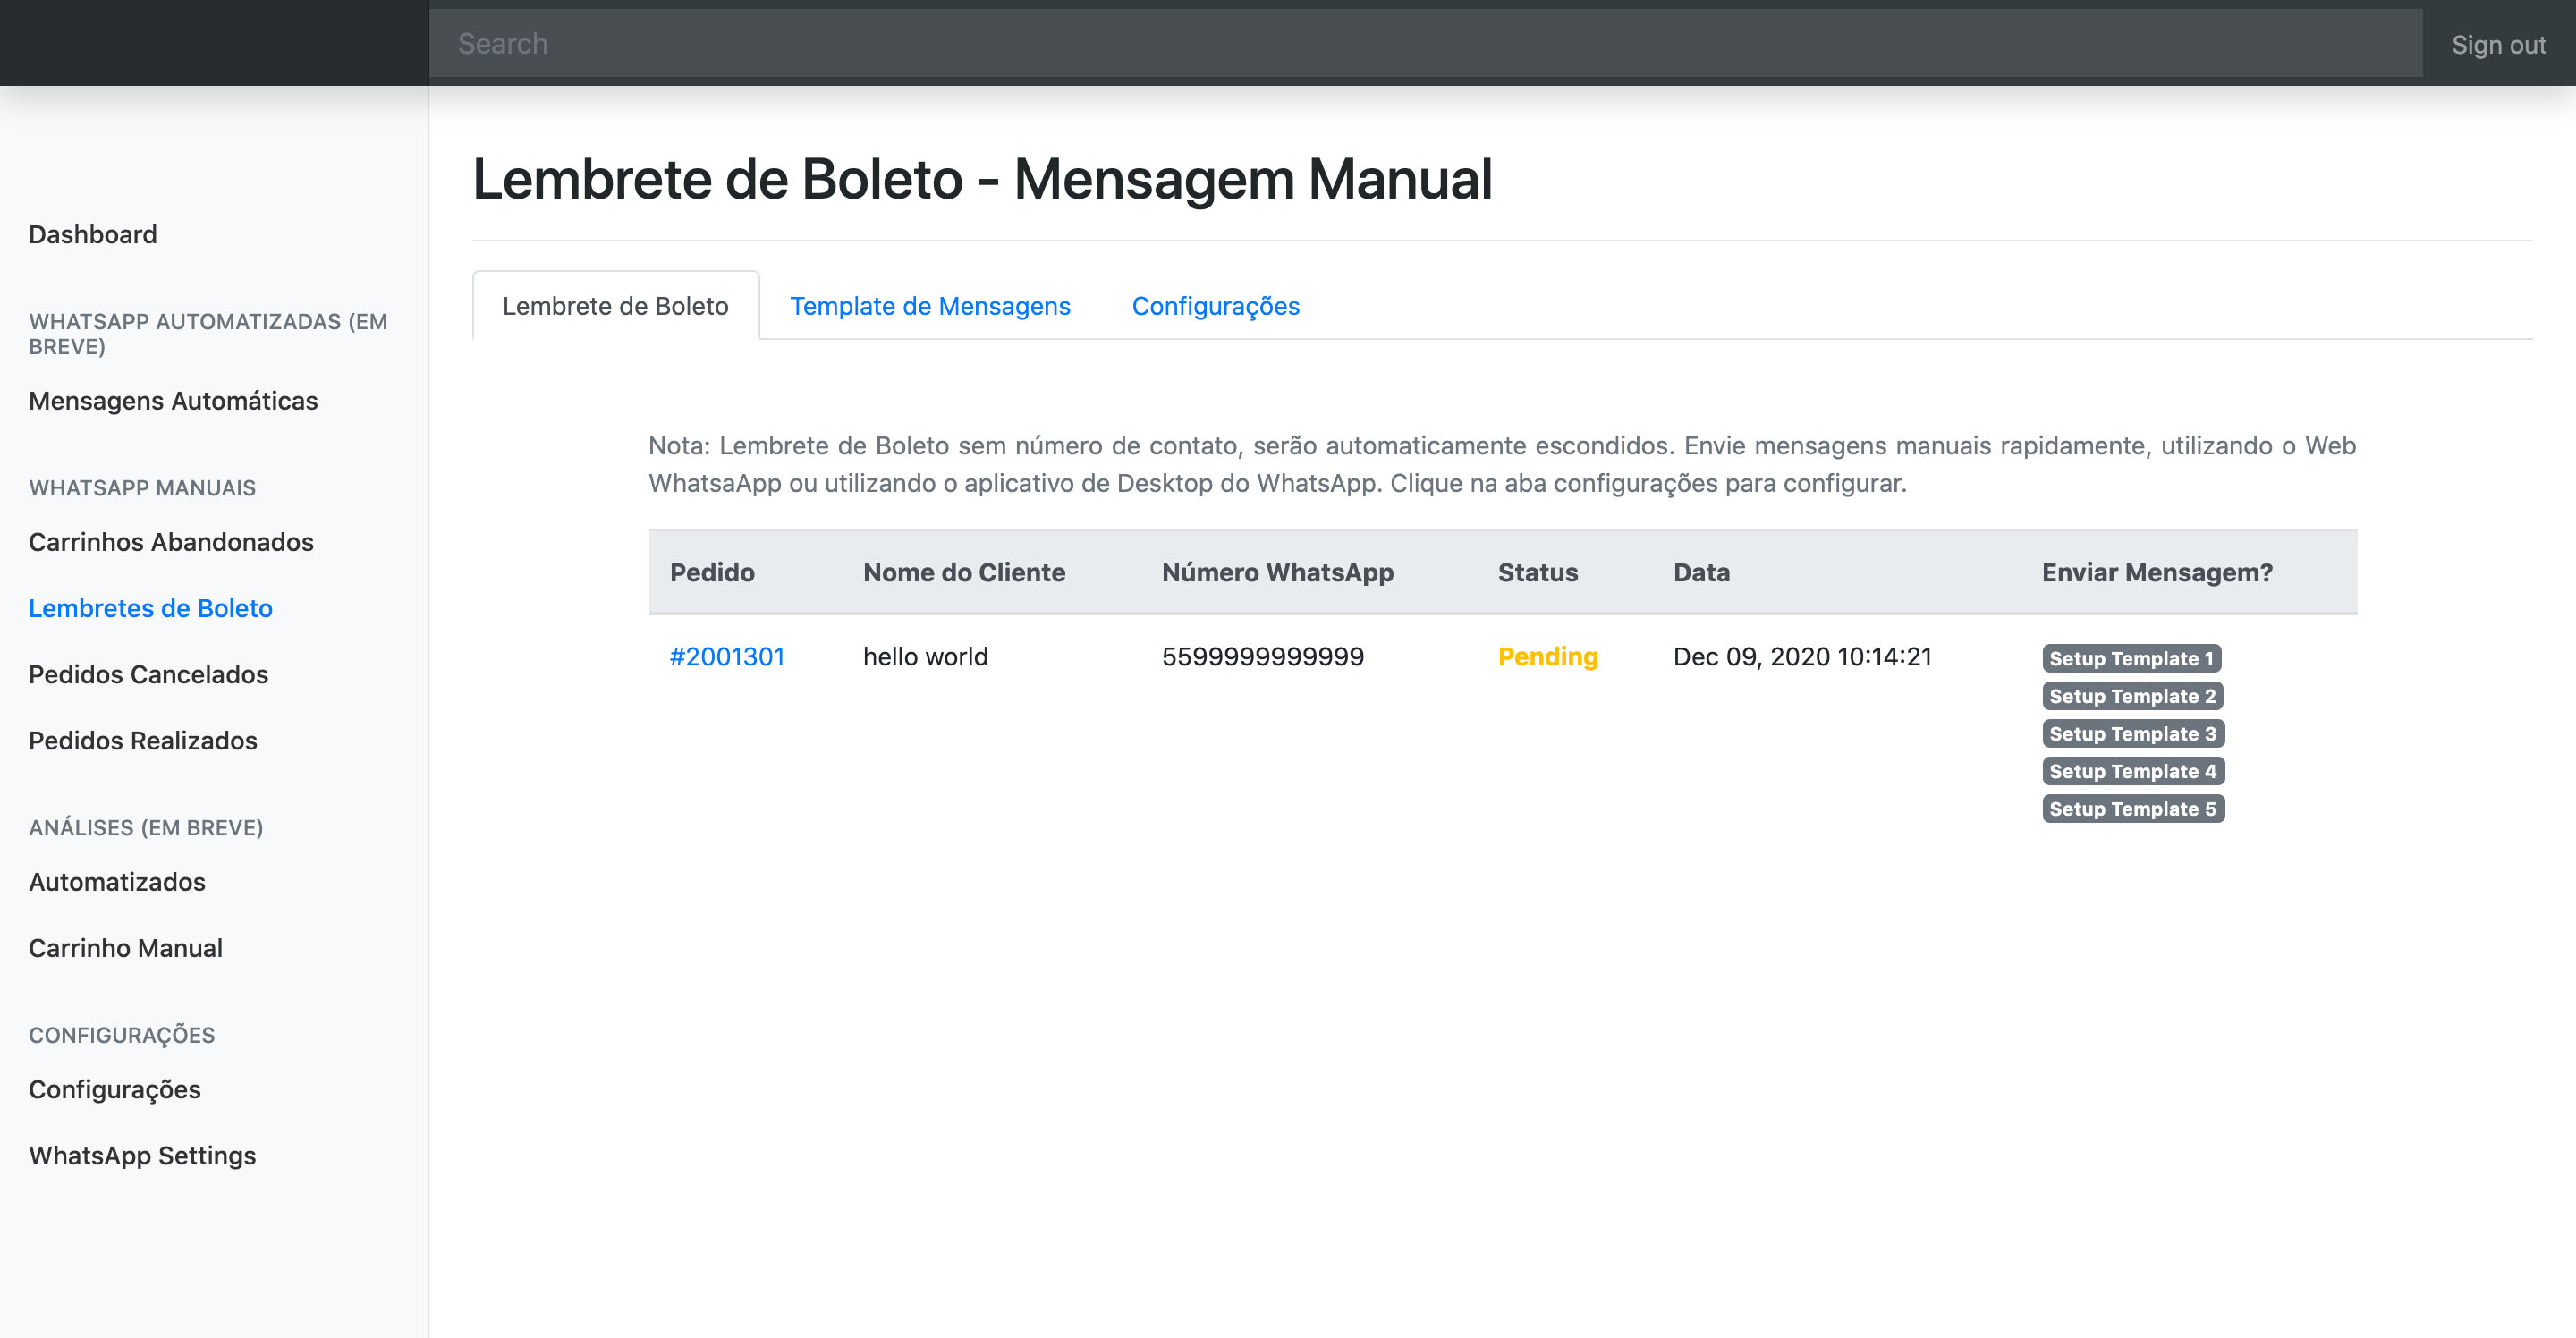2576x1338 pixels.
Task: Open Dashboard in the sidebar
Action: coord(93,234)
